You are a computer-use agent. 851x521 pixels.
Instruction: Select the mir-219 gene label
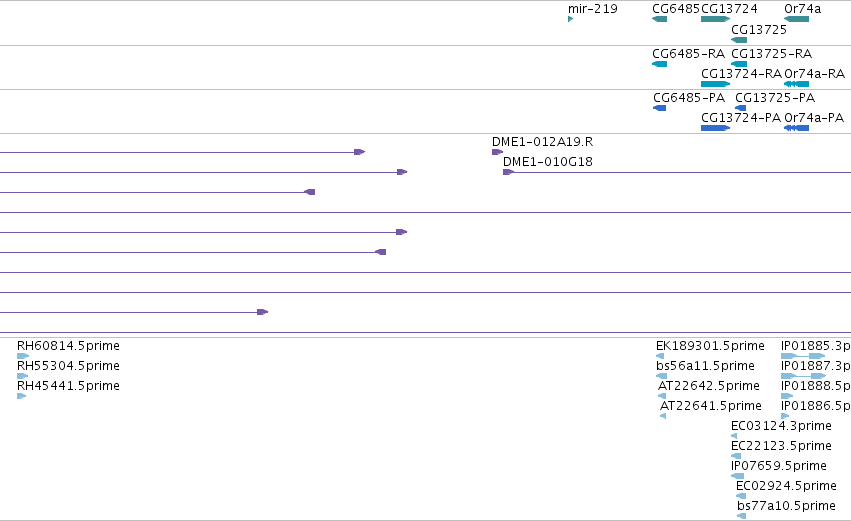pyautogui.click(x=593, y=9)
